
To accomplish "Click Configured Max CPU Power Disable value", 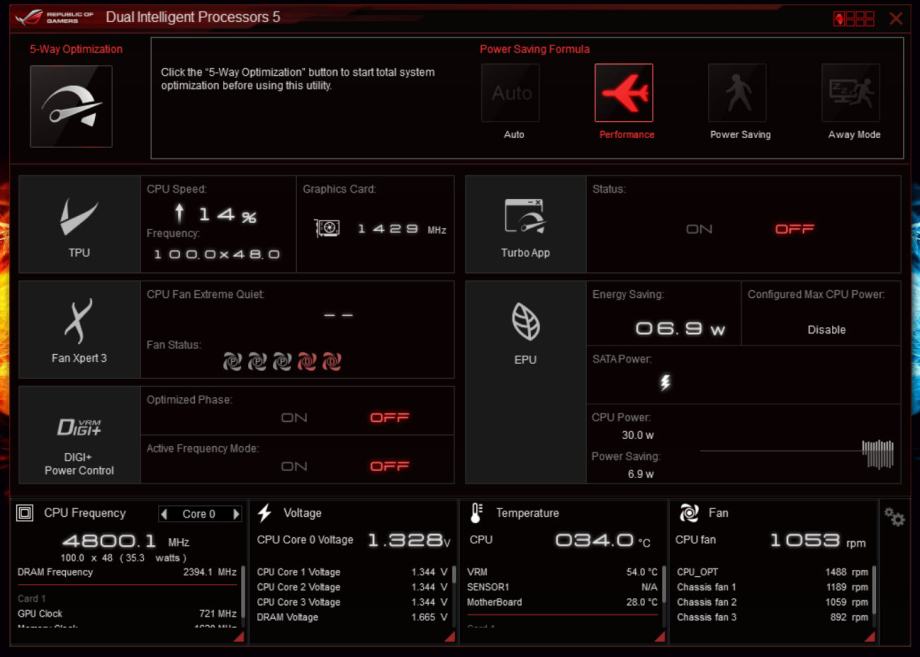I will click(826, 330).
